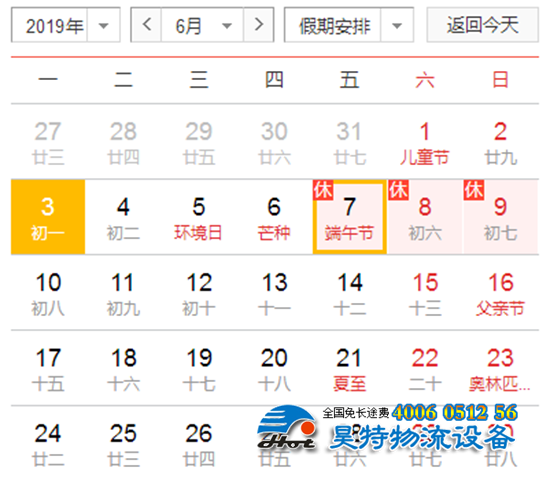
Task: Open the 2019年 year dropdown
Action: coord(66,25)
